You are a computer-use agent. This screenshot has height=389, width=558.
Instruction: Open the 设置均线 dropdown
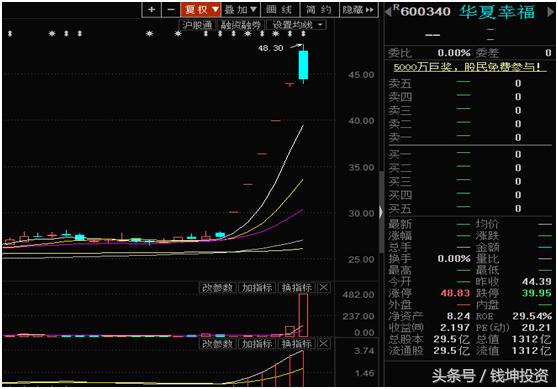(x=296, y=25)
